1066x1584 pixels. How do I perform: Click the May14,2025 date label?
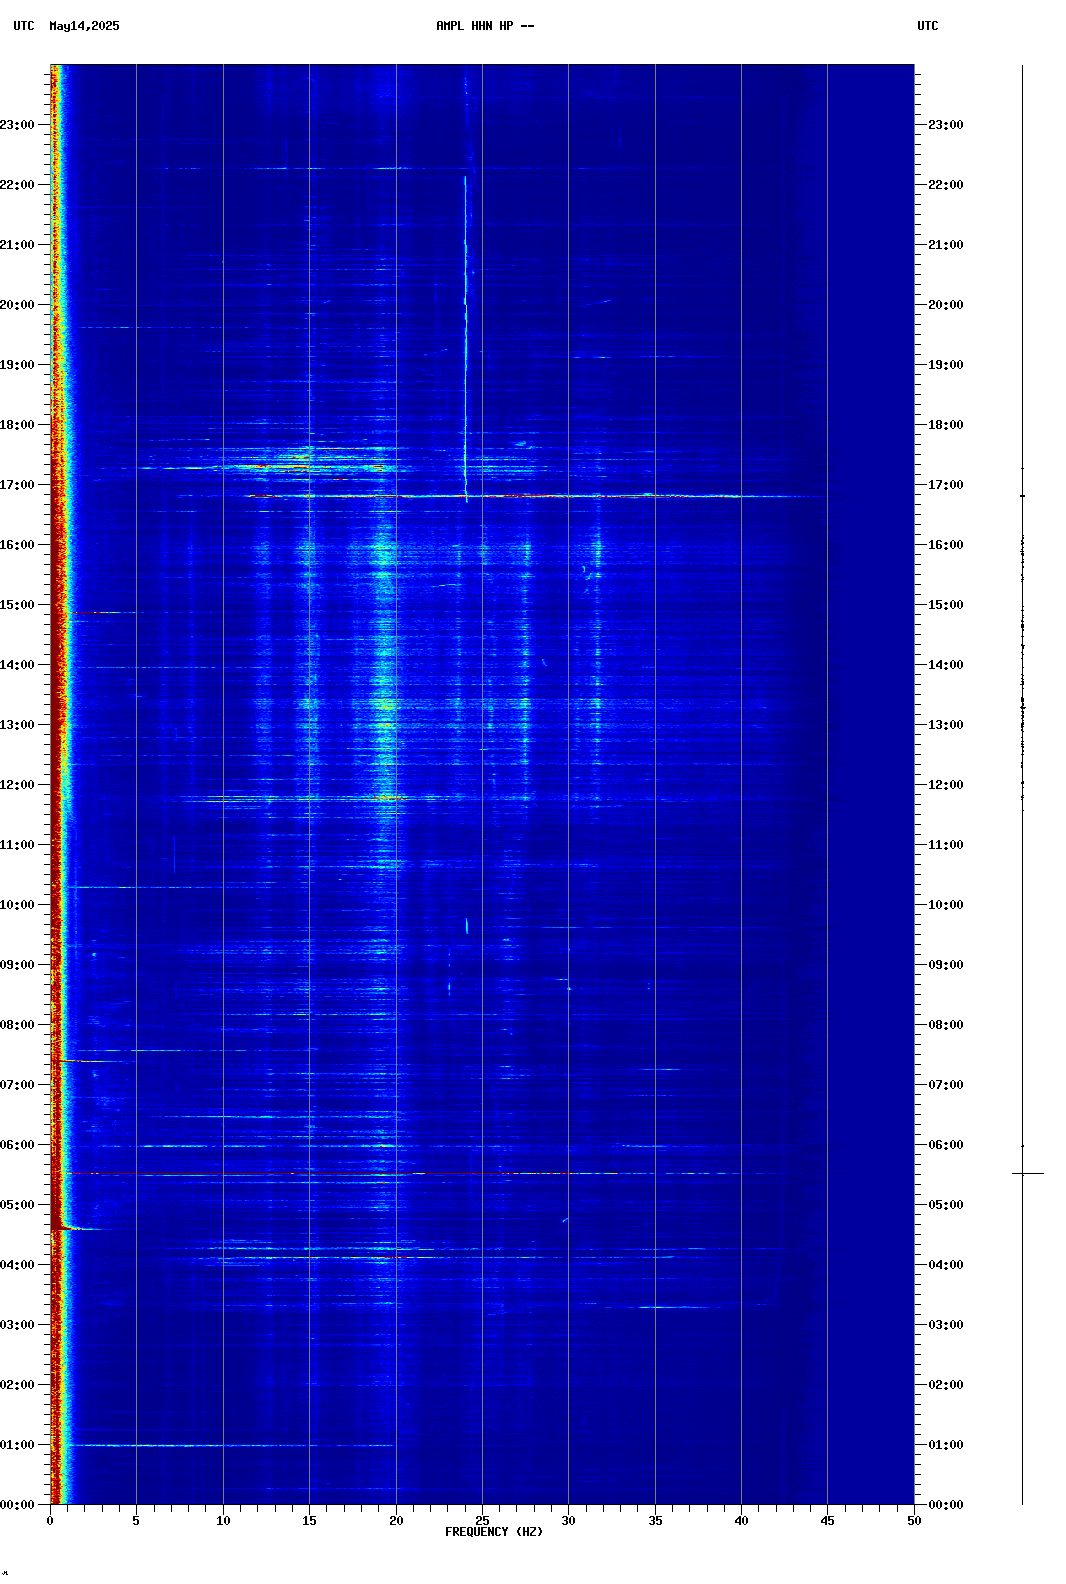(x=84, y=26)
